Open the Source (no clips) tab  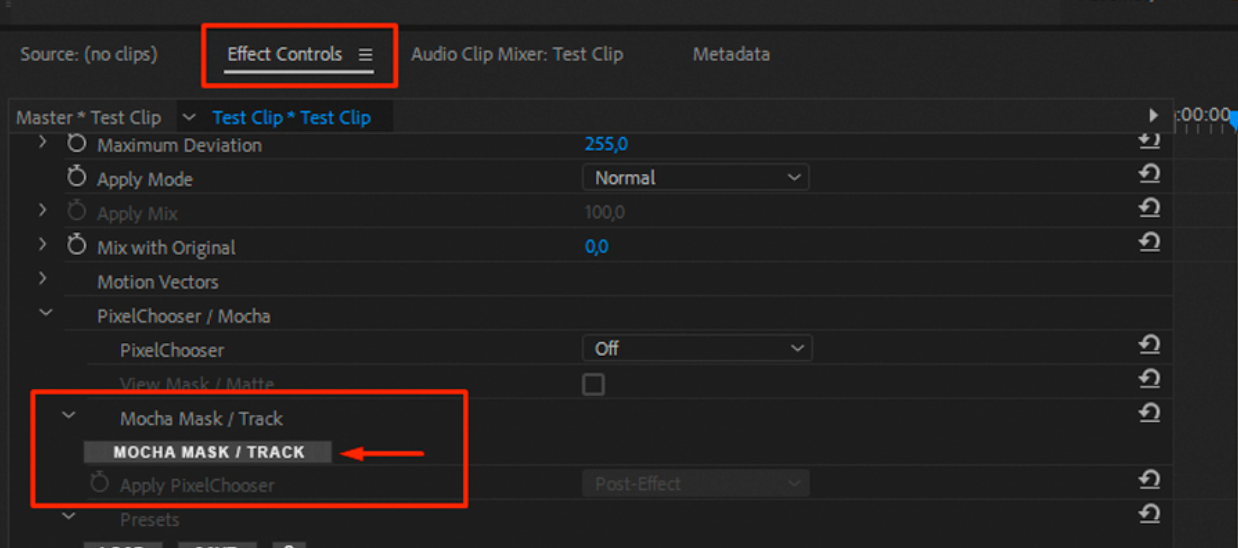(x=89, y=54)
